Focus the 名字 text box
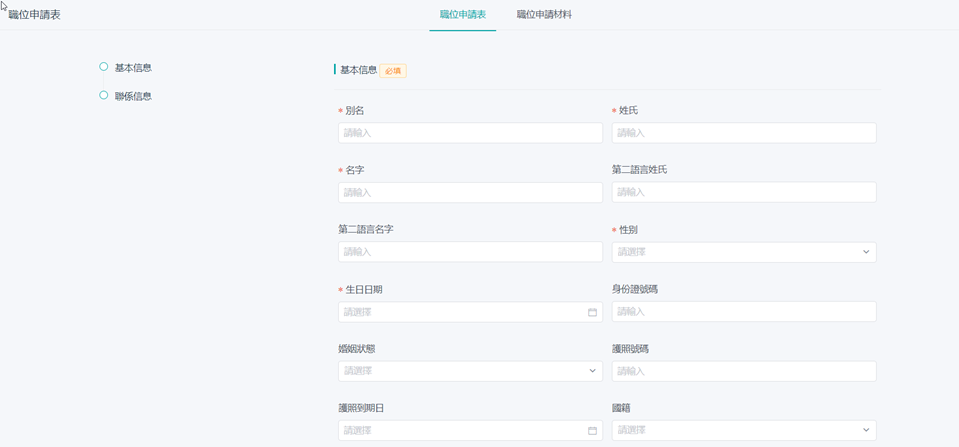This screenshot has height=447, width=959. pyautogui.click(x=470, y=192)
